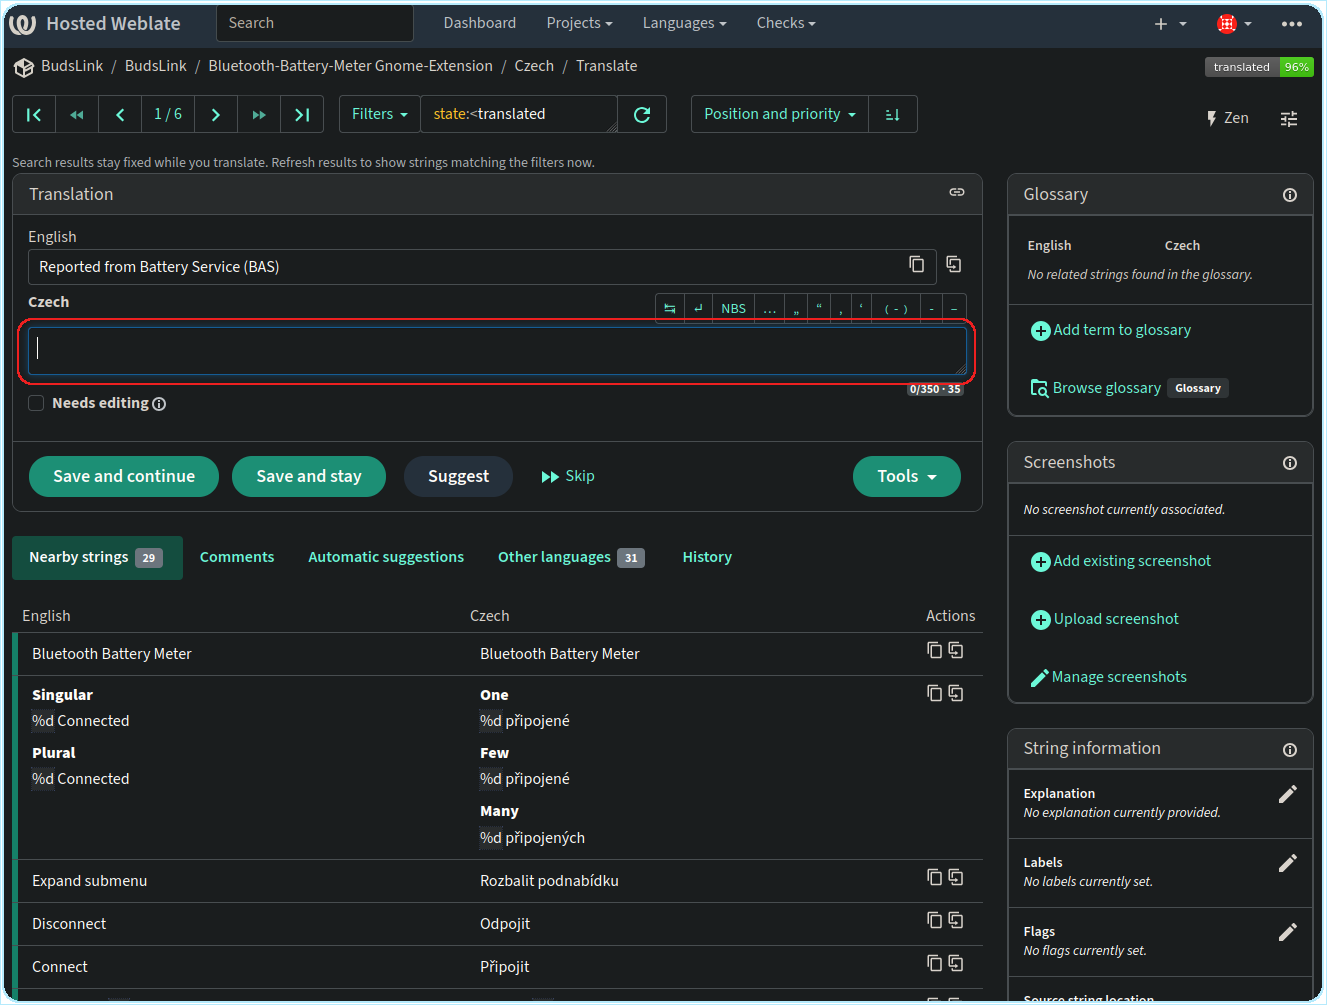Go to previous string arrow

click(120, 115)
